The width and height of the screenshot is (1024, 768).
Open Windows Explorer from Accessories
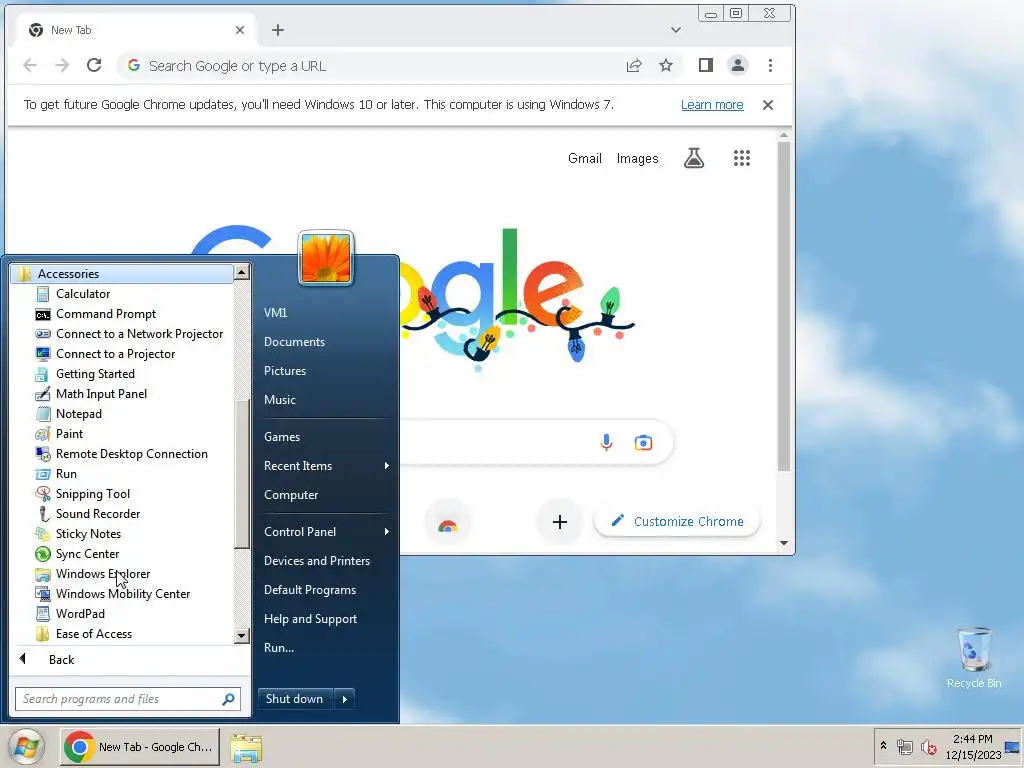103,574
